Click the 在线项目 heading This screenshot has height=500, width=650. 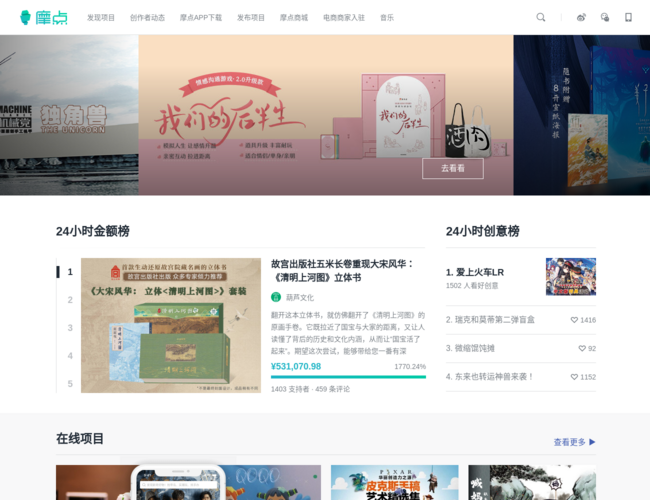[x=80, y=439]
